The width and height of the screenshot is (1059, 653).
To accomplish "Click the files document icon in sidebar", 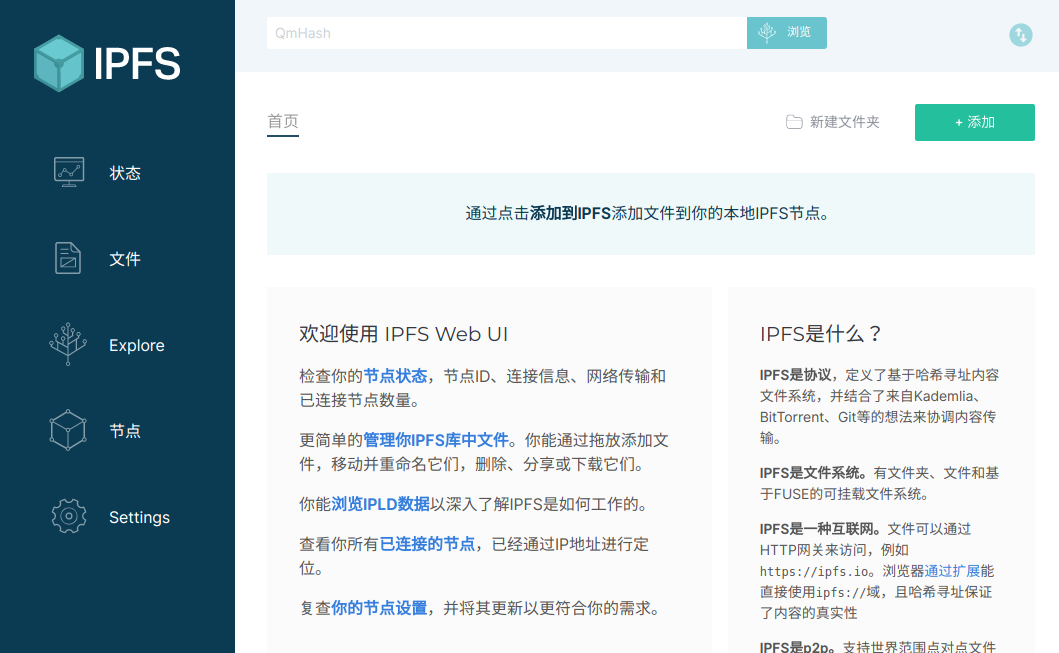I will pyautogui.click(x=68, y=258).
